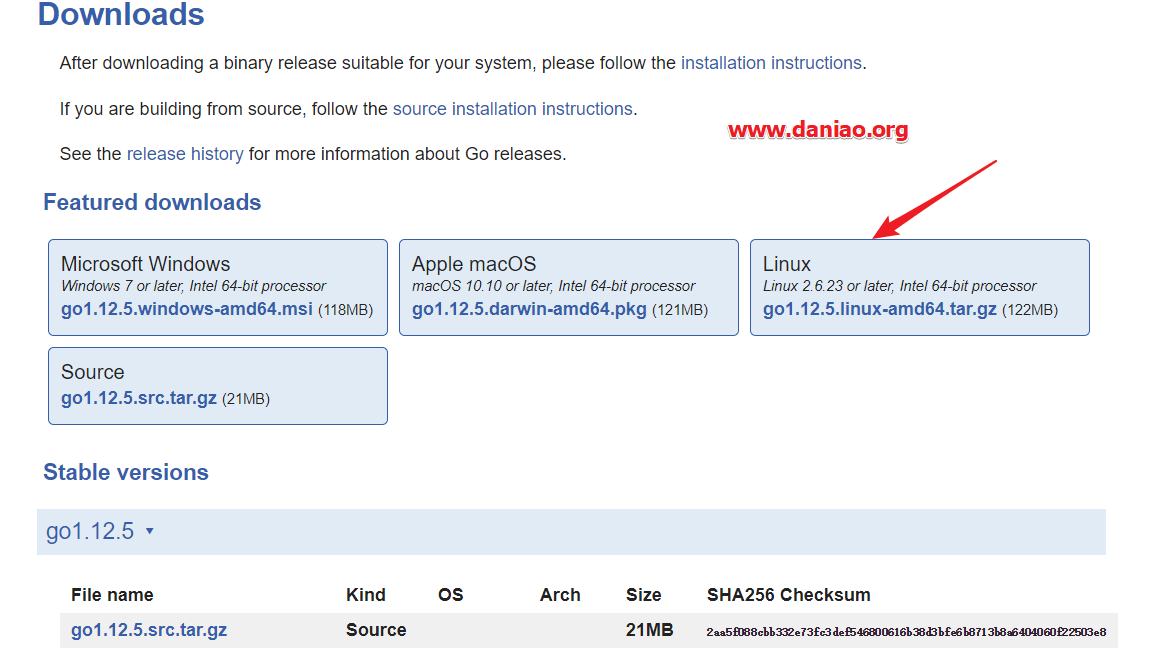The image size is (1153, 657).
Task: Click the SHA256 Checksum column header
Action: 789,594
